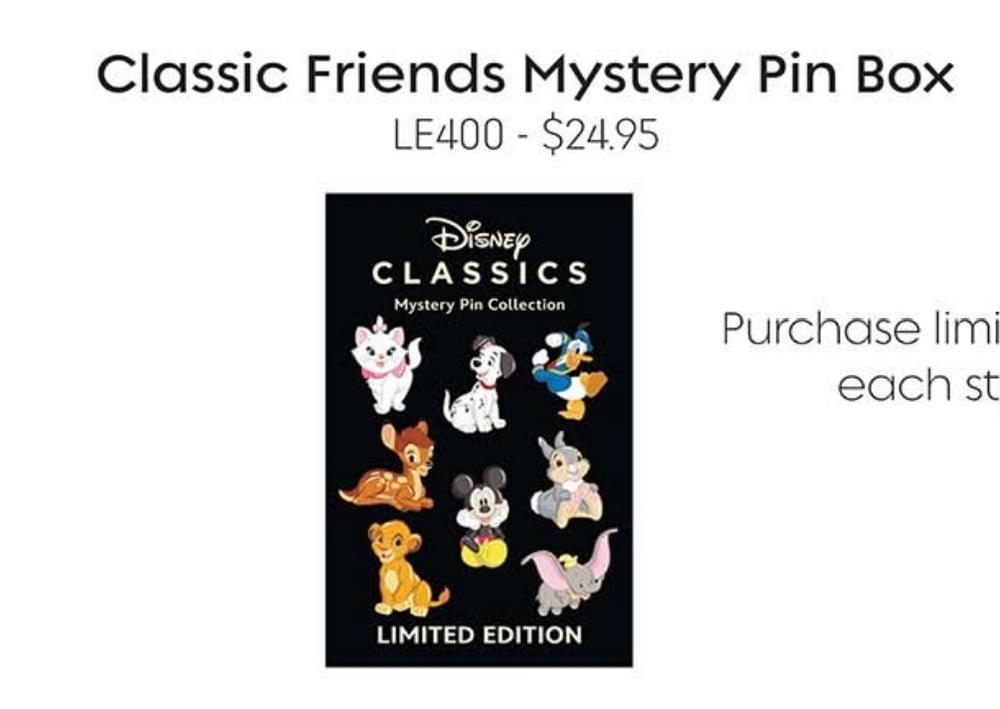
Task: Click the 'each st' partial text line
Action: (x=918, y=386)
